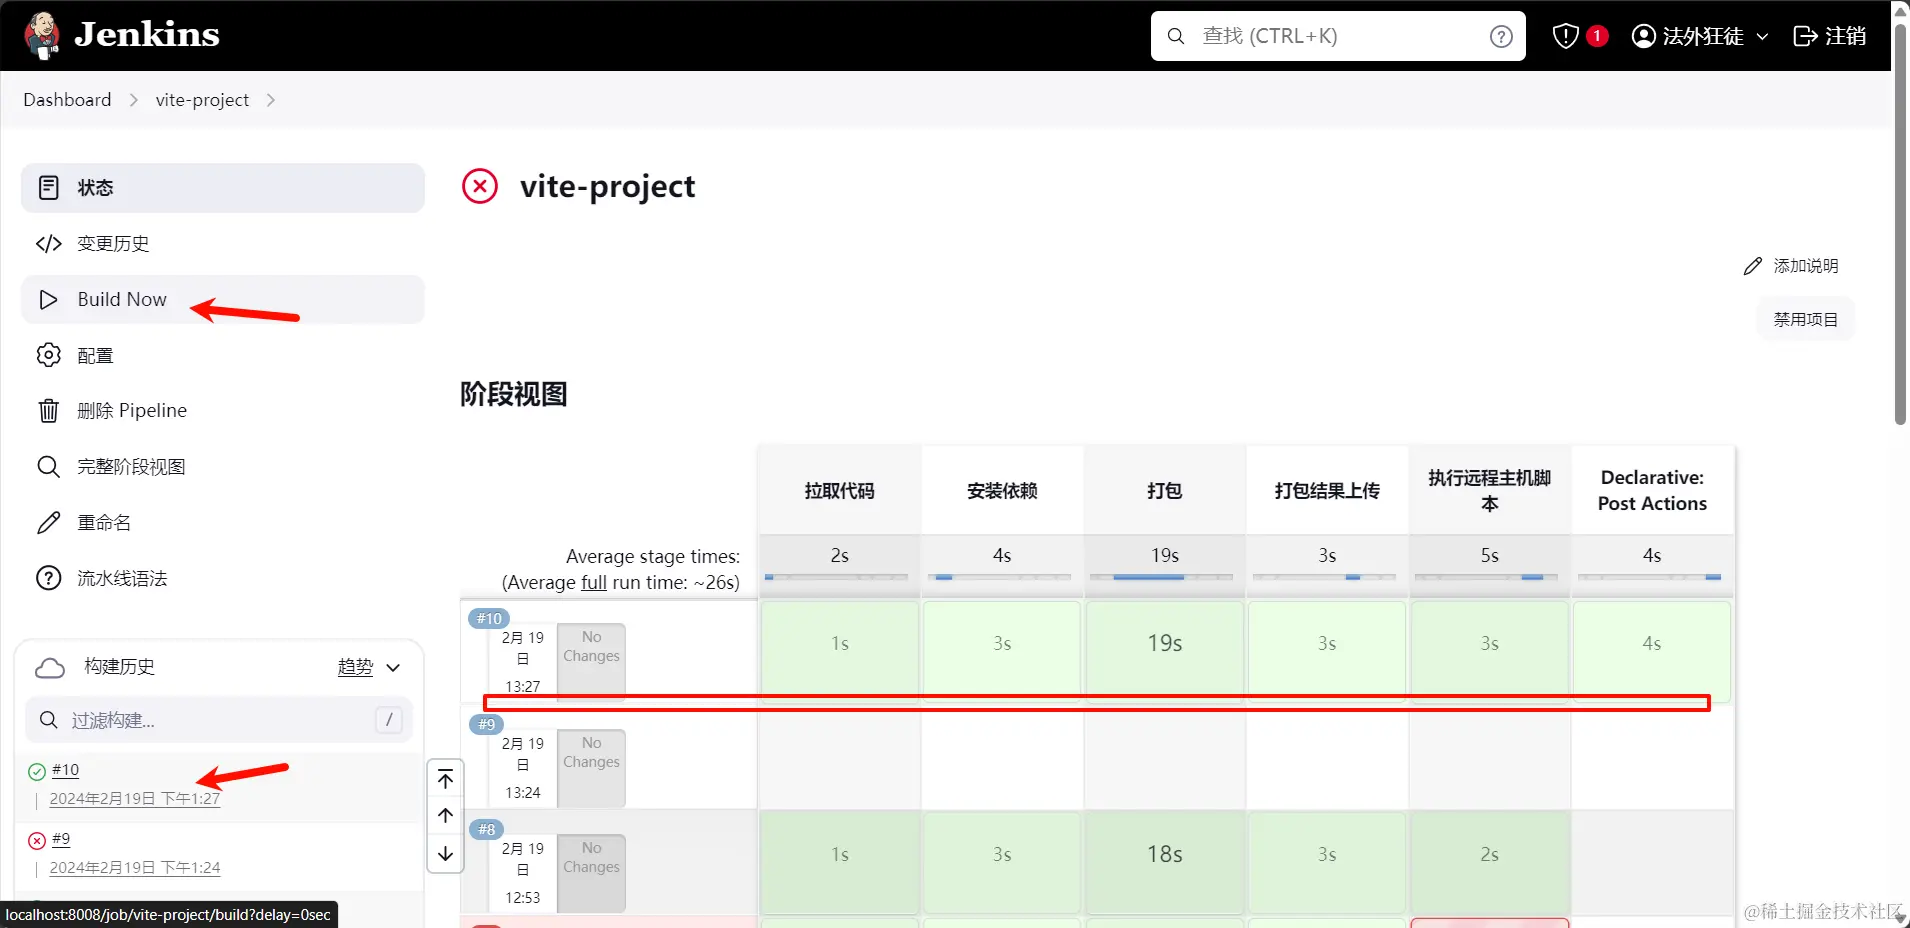
Task: Click the 19s 打包 cell of build #10
Action: pos(1164,650)
